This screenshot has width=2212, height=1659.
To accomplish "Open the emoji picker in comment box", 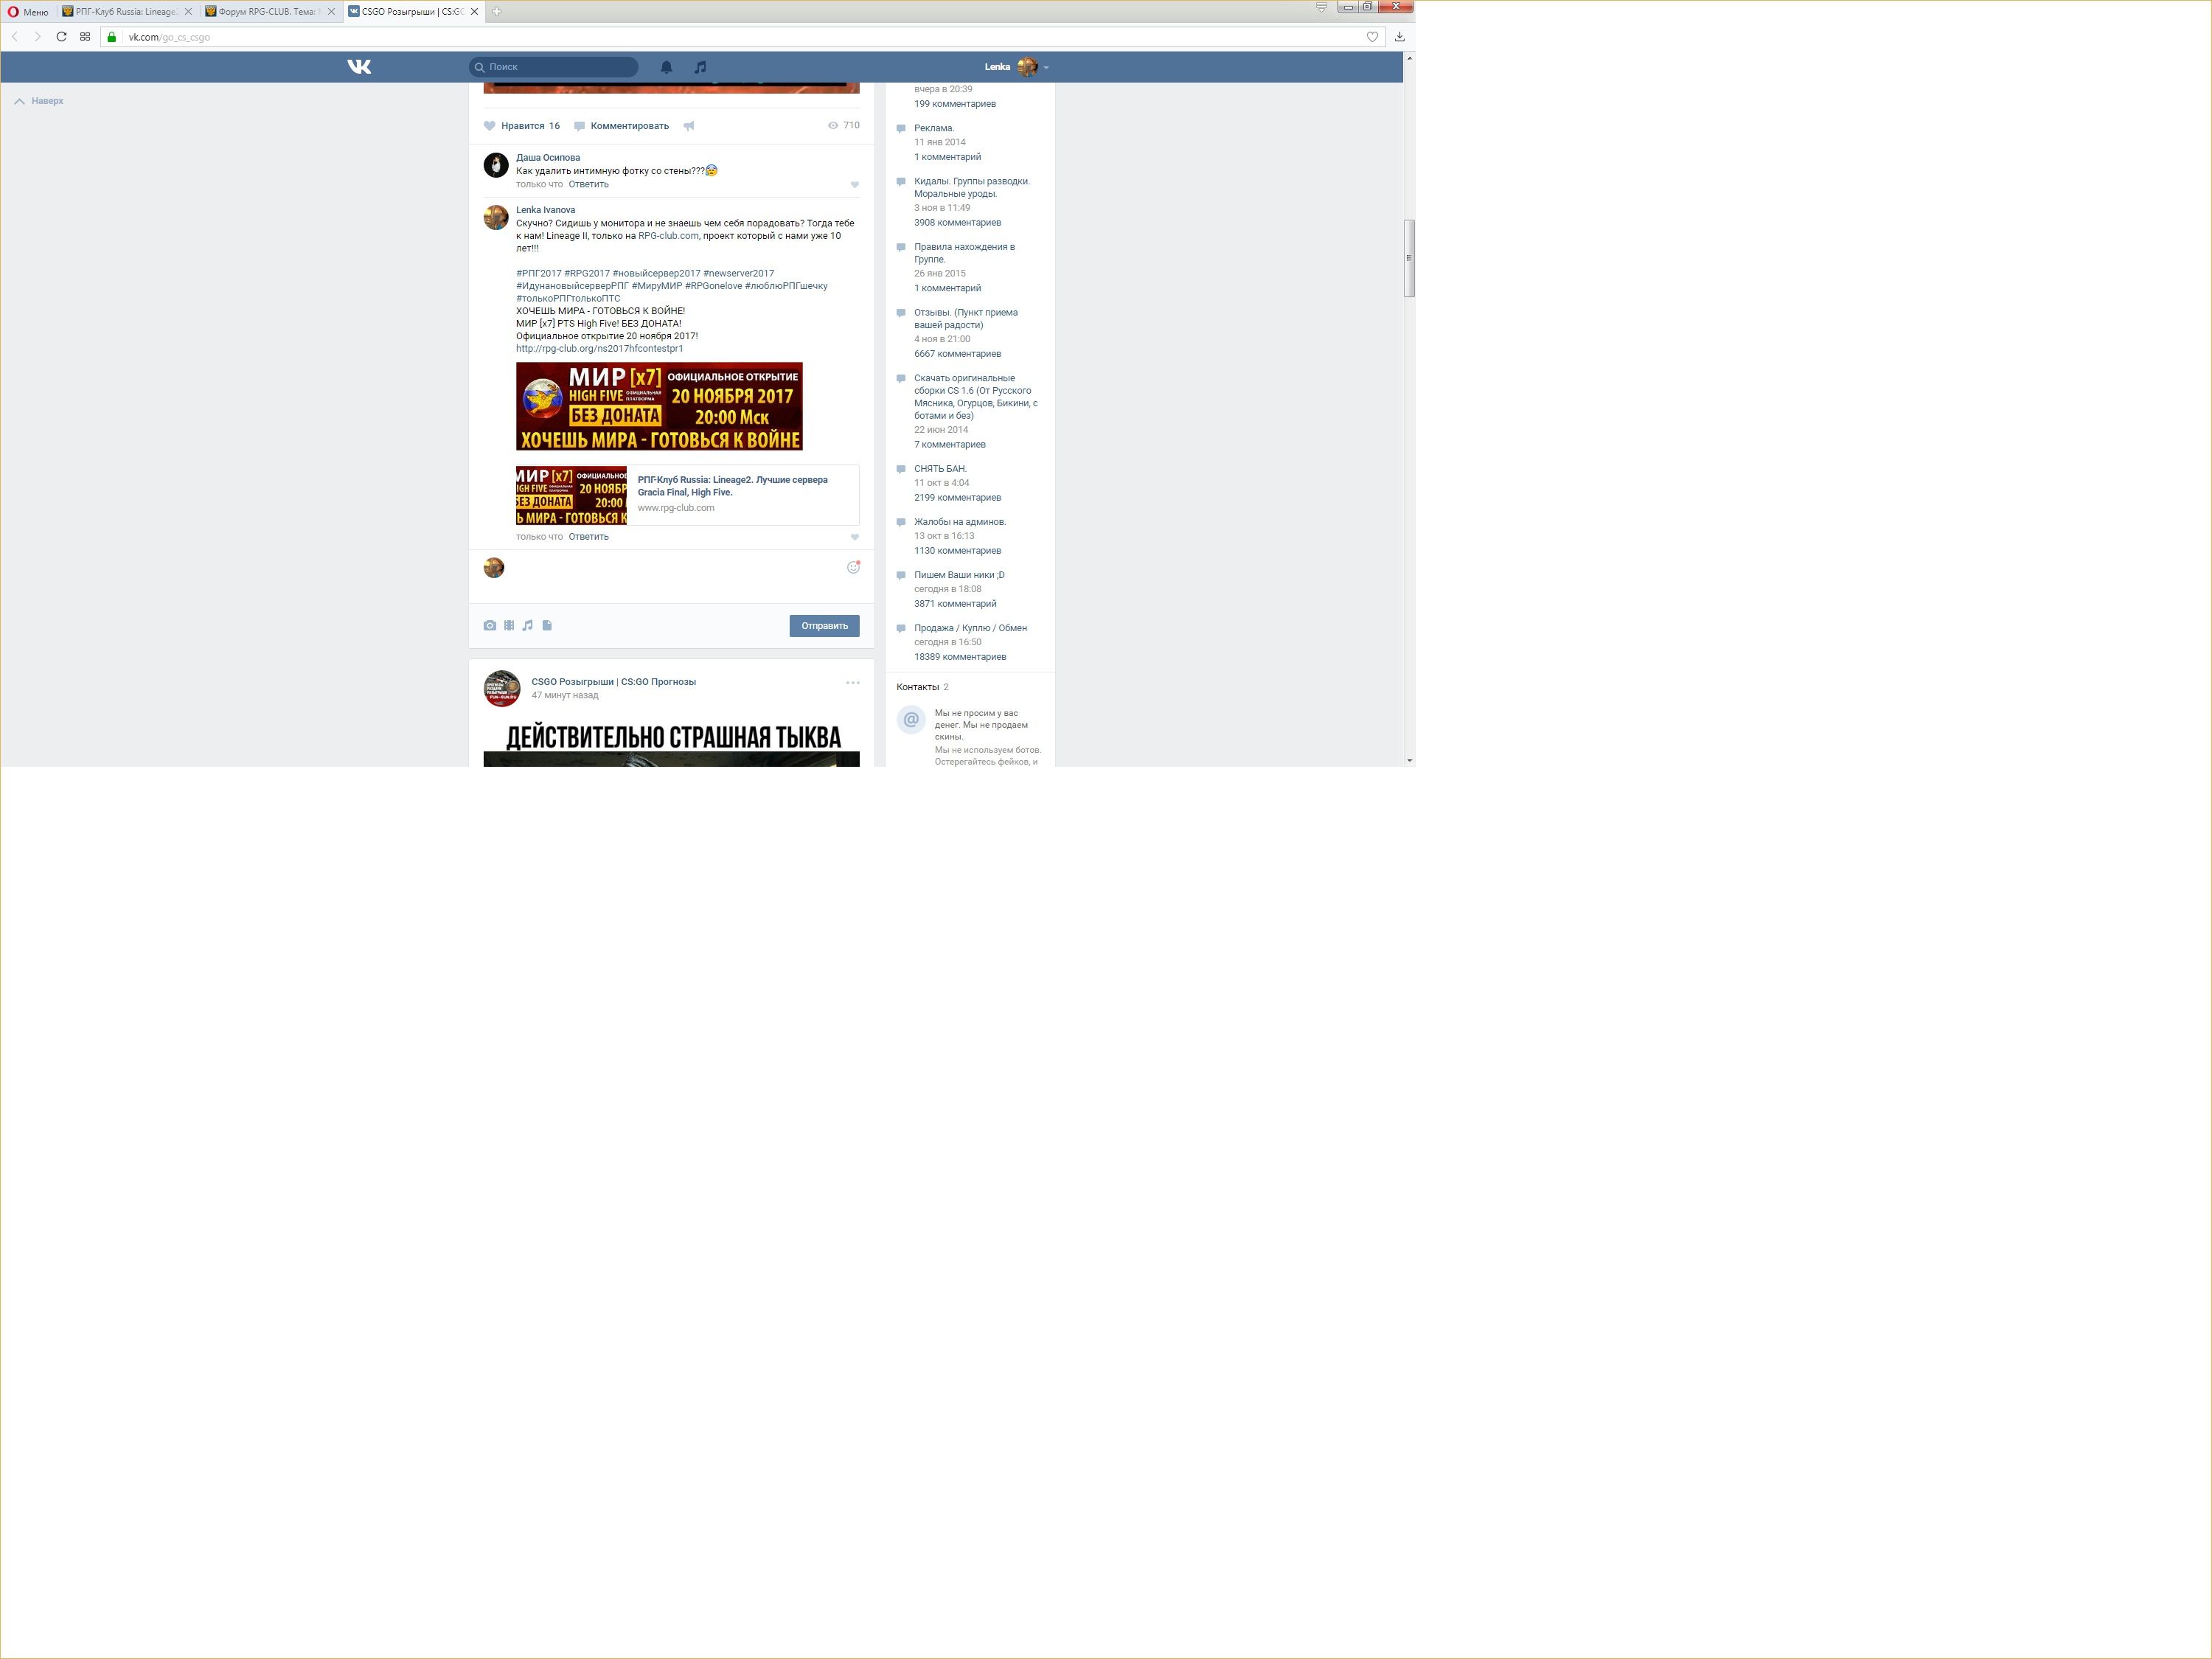I will pyautogui.click(x=853, y=568).
